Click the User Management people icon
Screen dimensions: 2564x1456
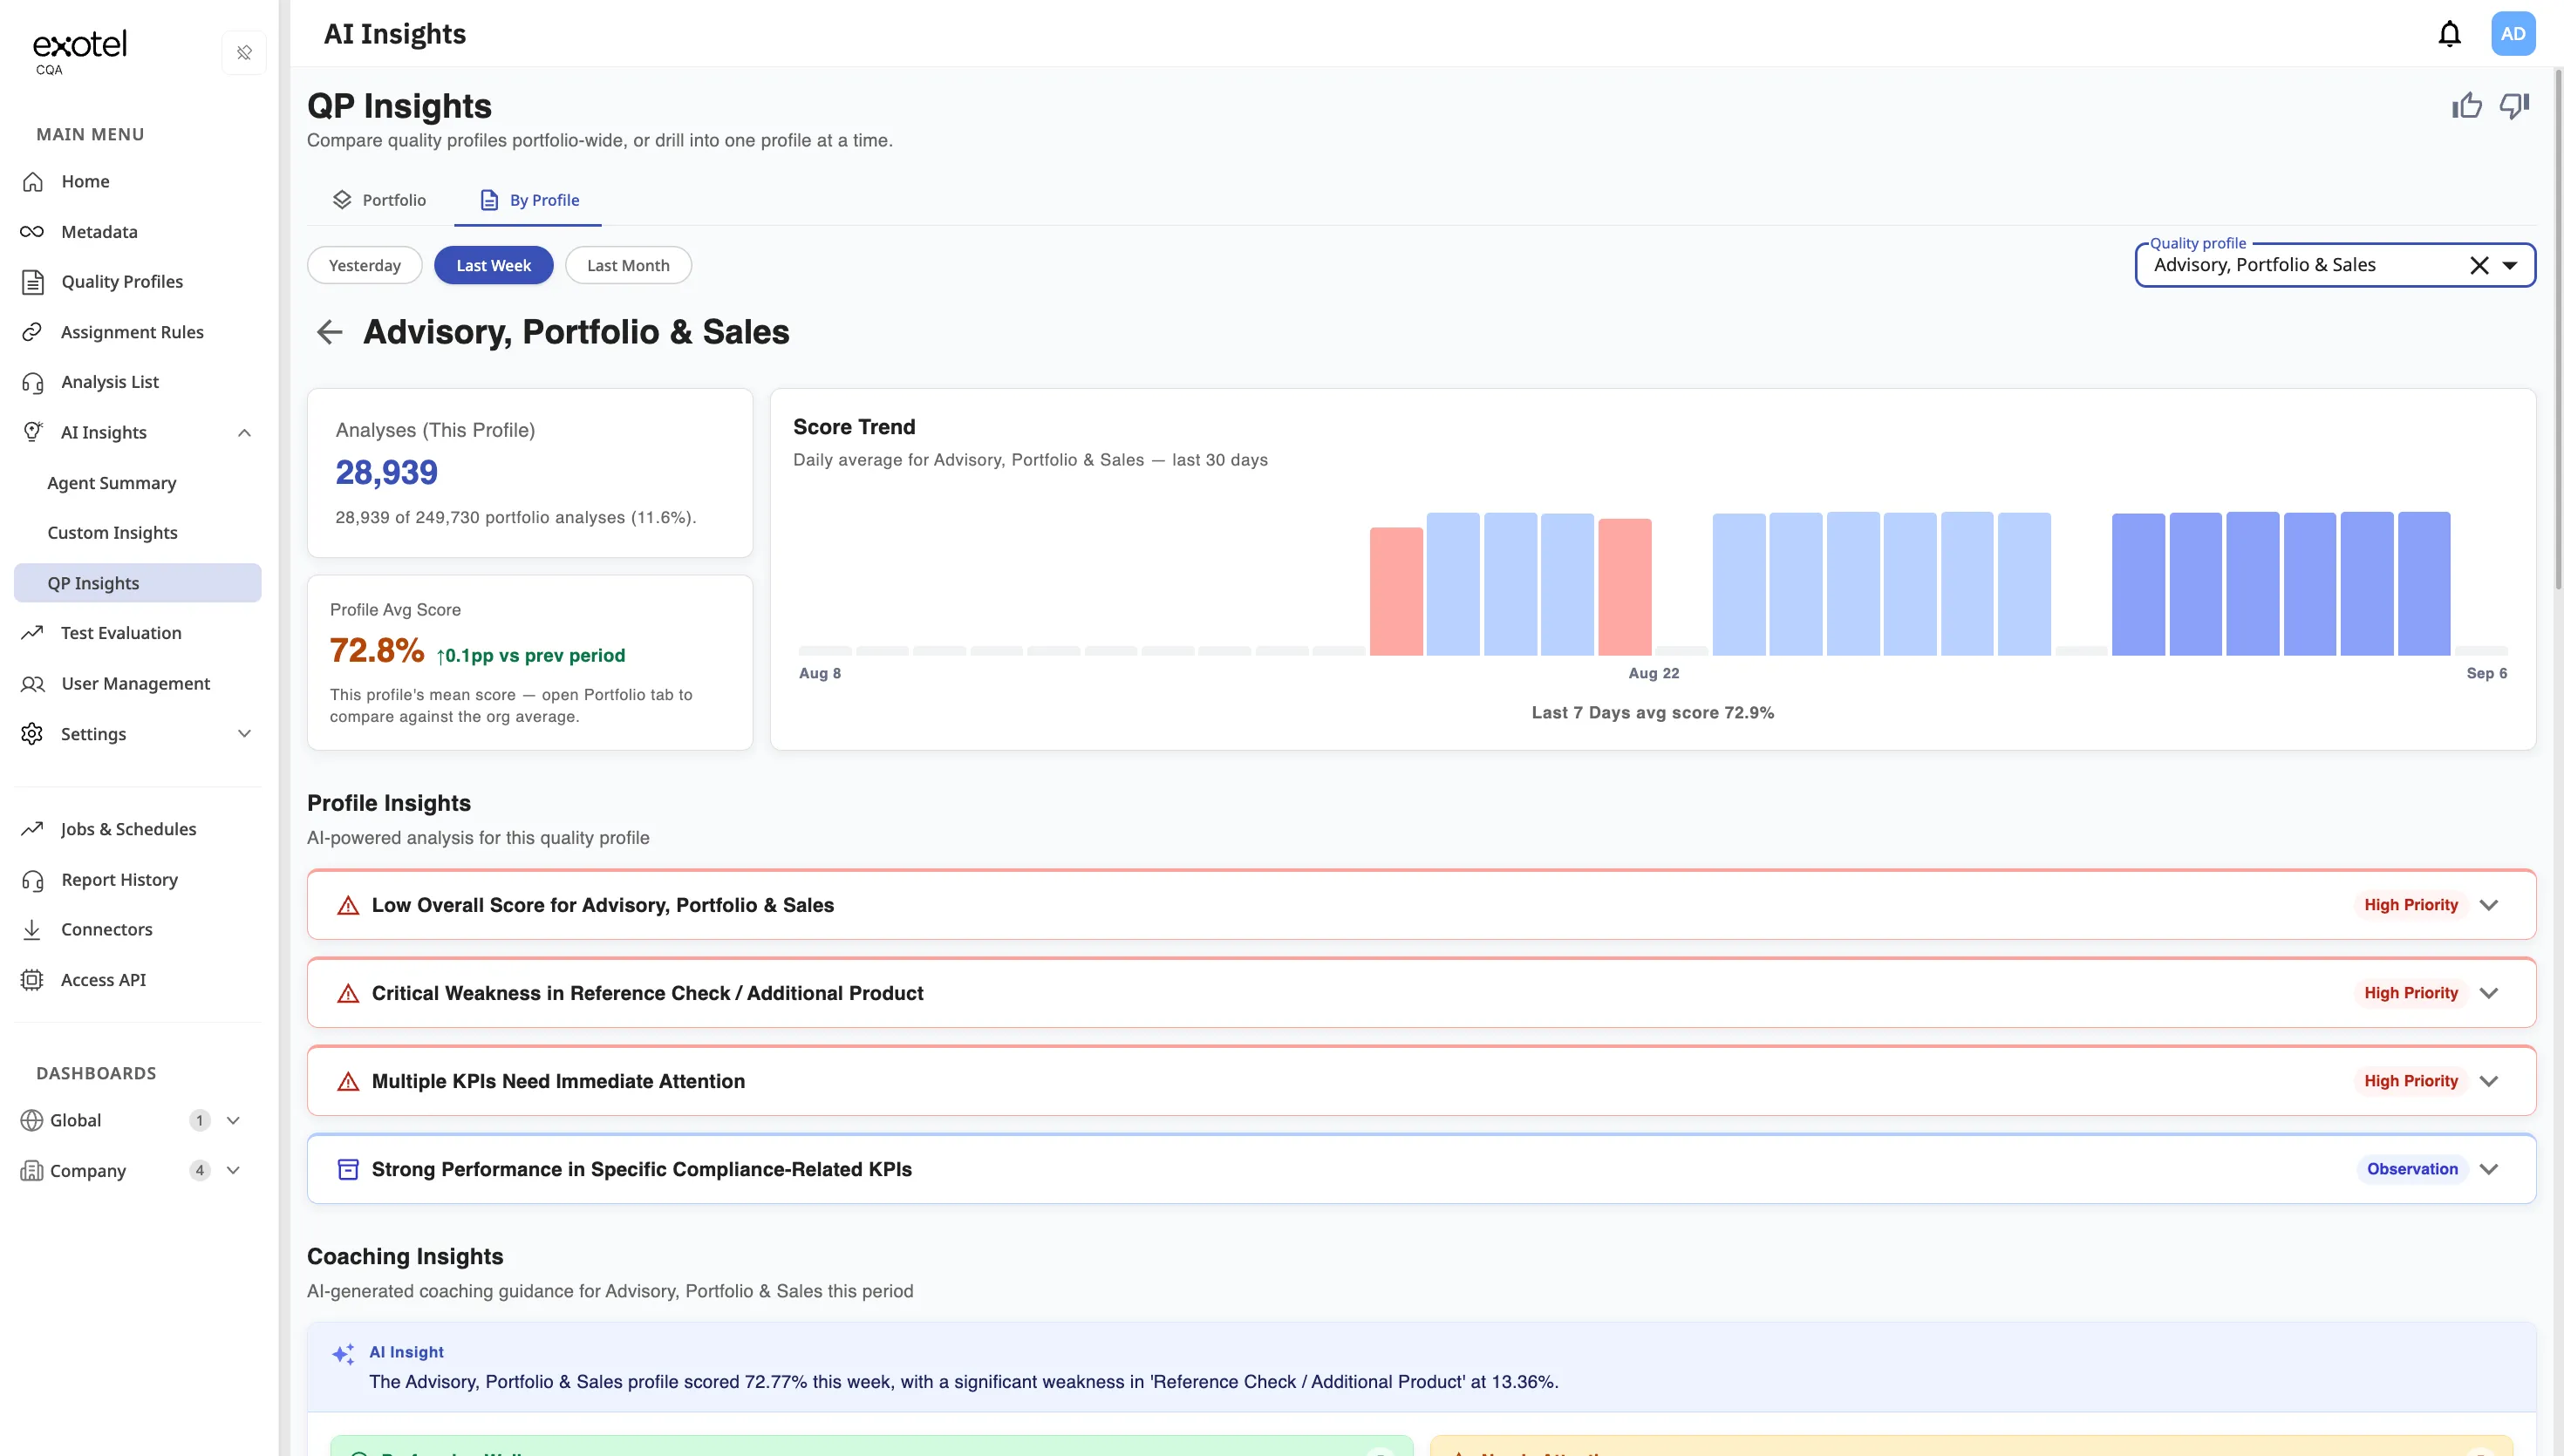tap(33, 684)
